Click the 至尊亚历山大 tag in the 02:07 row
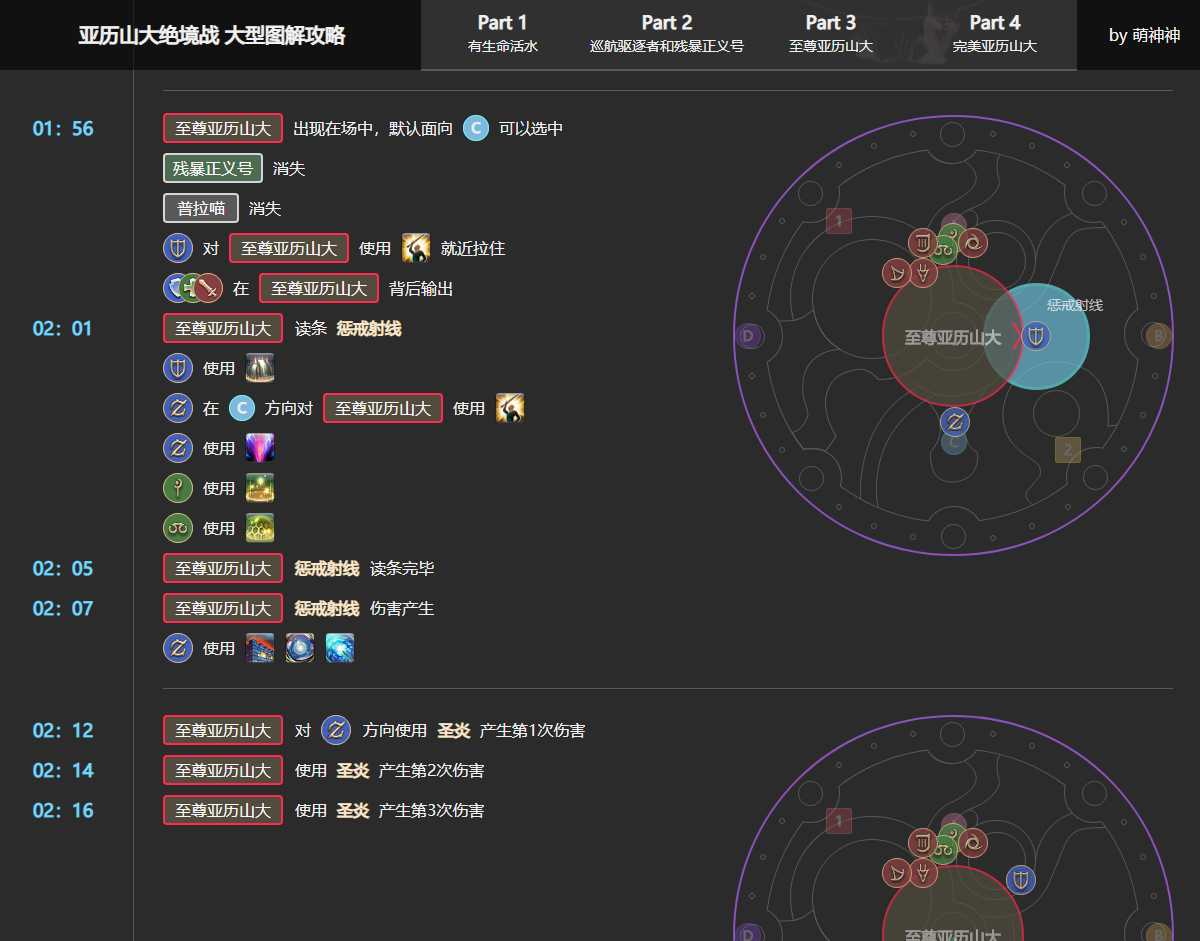 [x=223, y=608]
